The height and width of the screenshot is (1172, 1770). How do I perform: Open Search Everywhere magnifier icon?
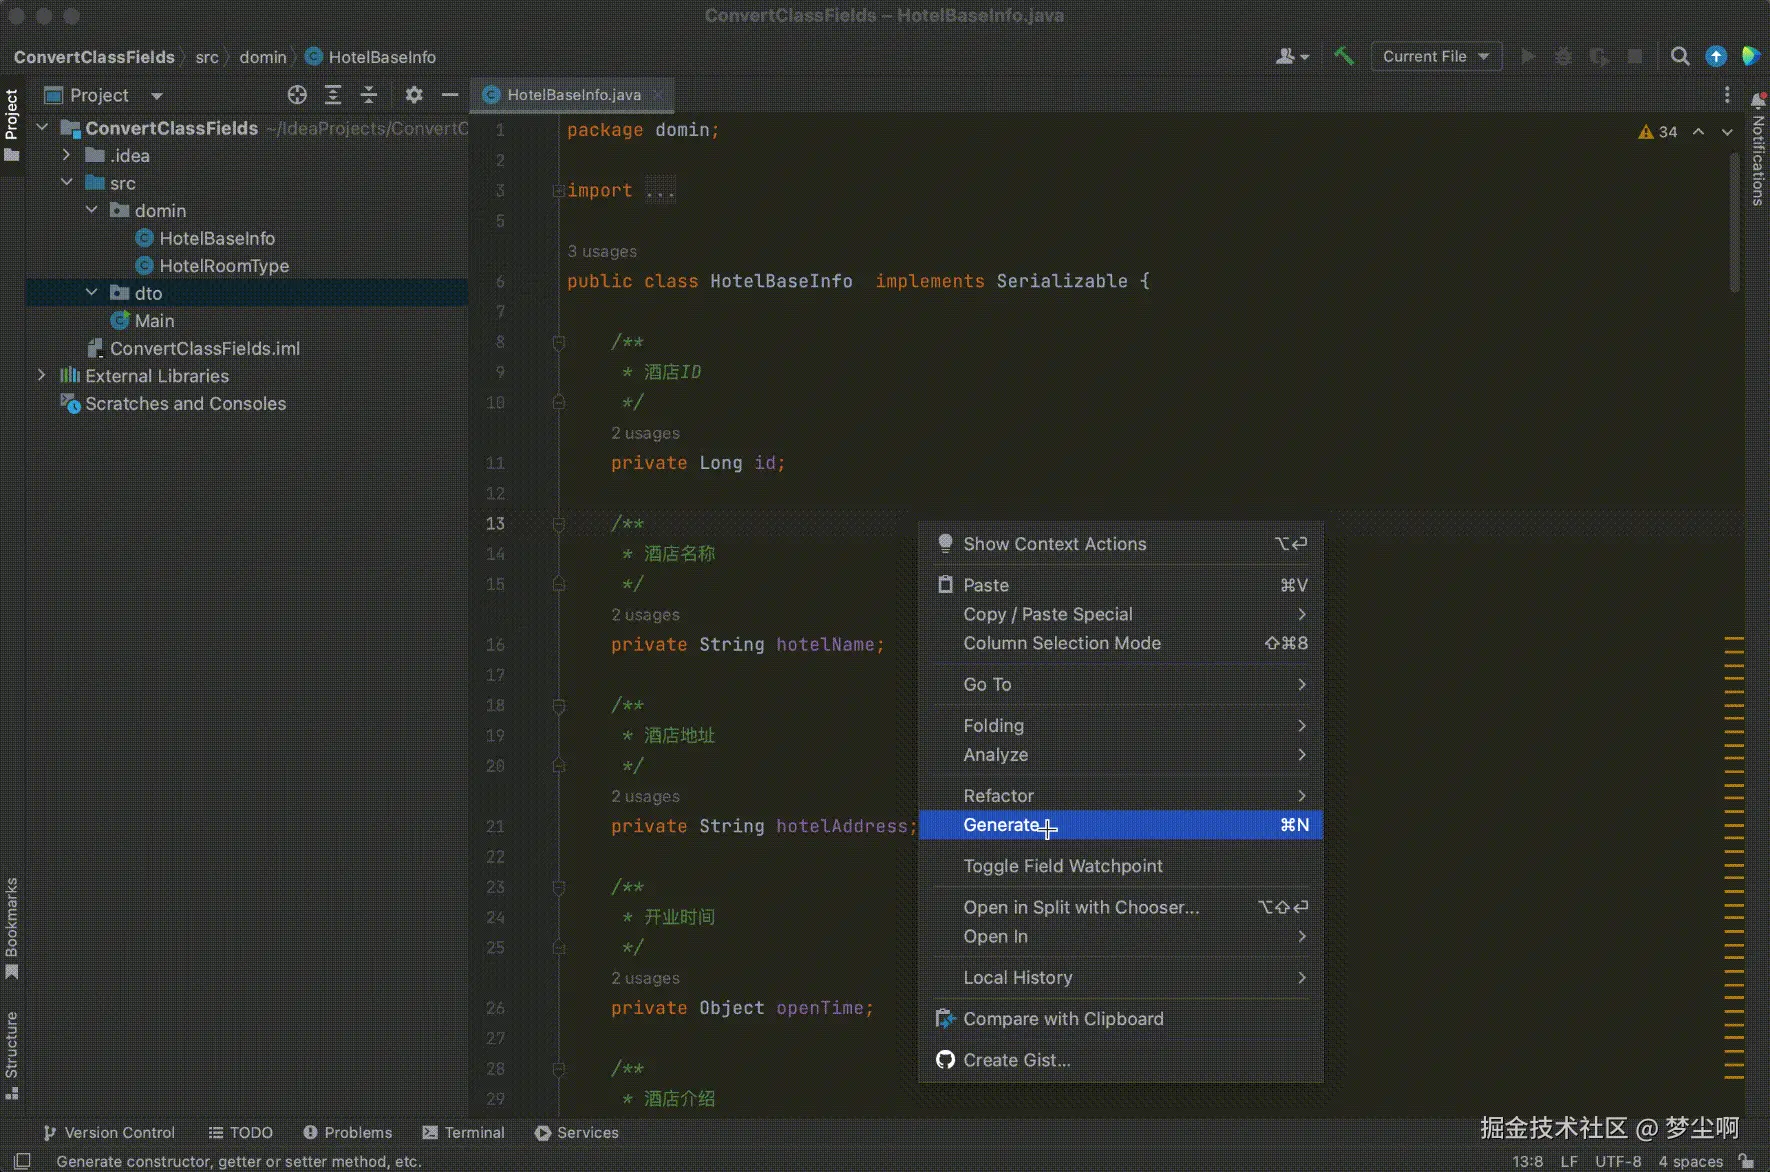click(x=1680, y=56)
